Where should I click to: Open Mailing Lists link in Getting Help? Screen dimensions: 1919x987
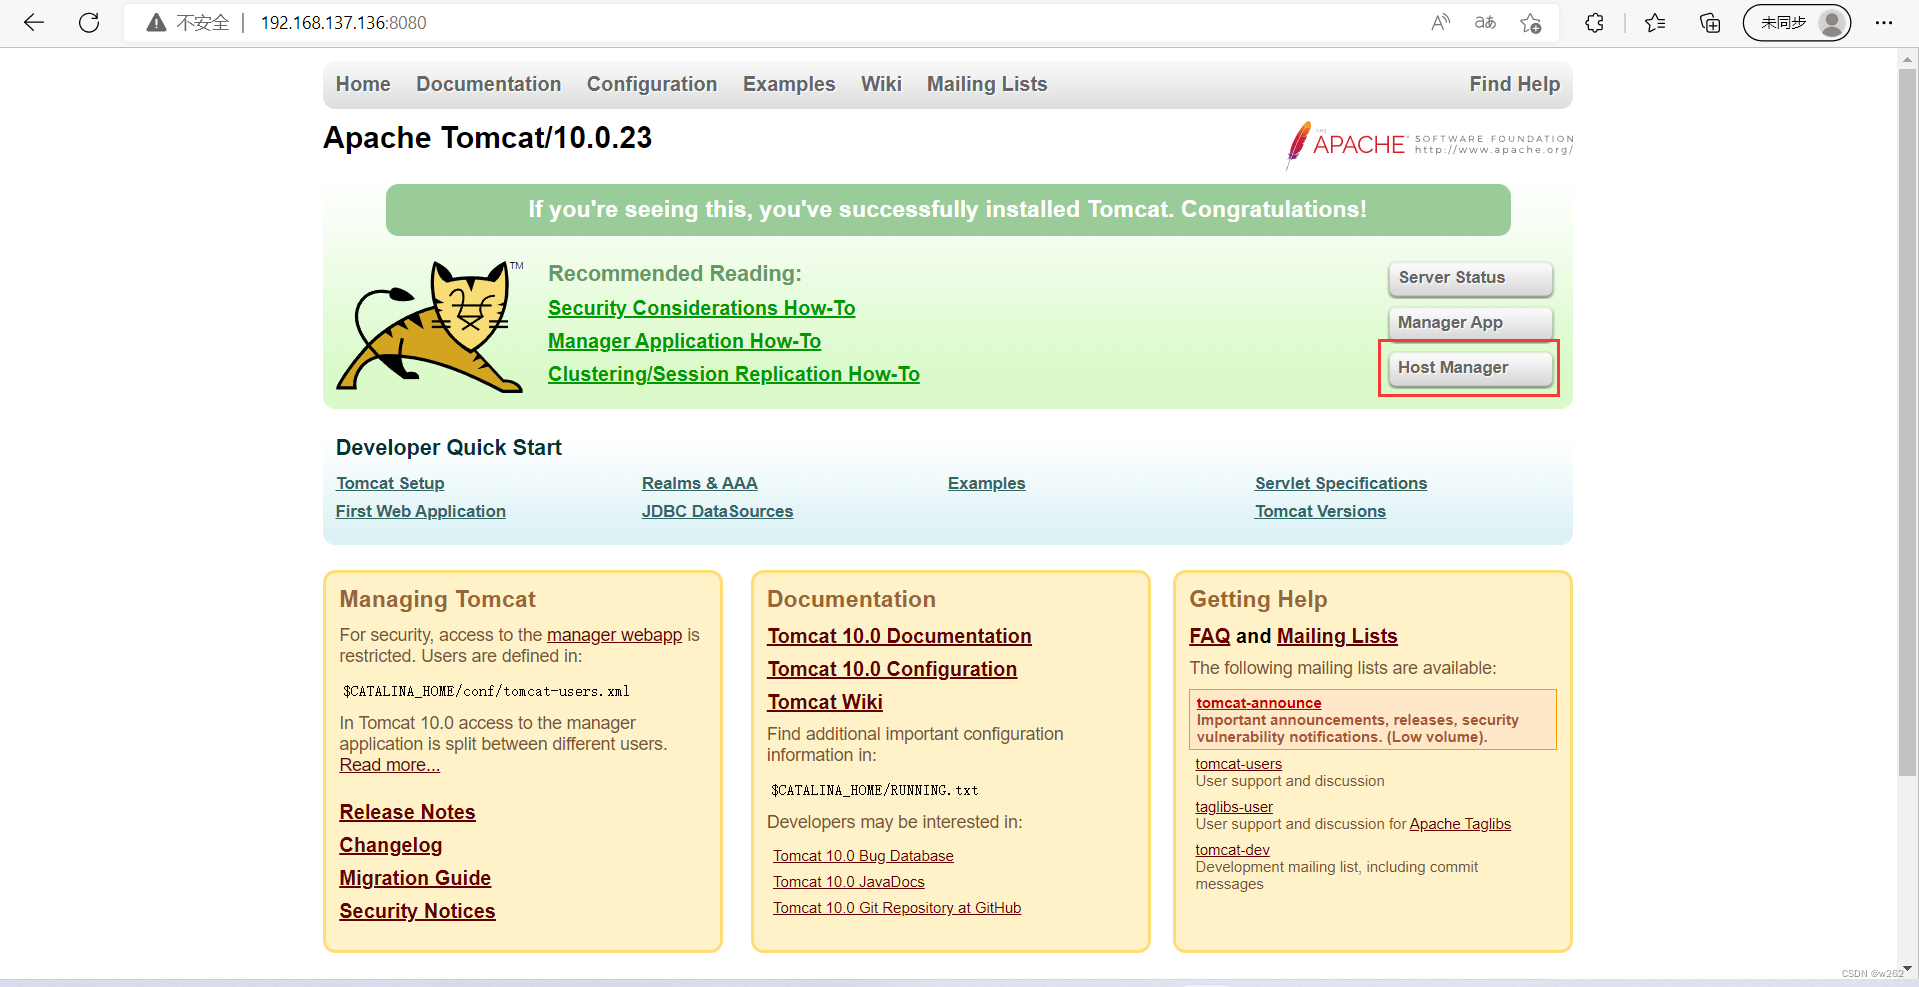[x=1337, y=636]
